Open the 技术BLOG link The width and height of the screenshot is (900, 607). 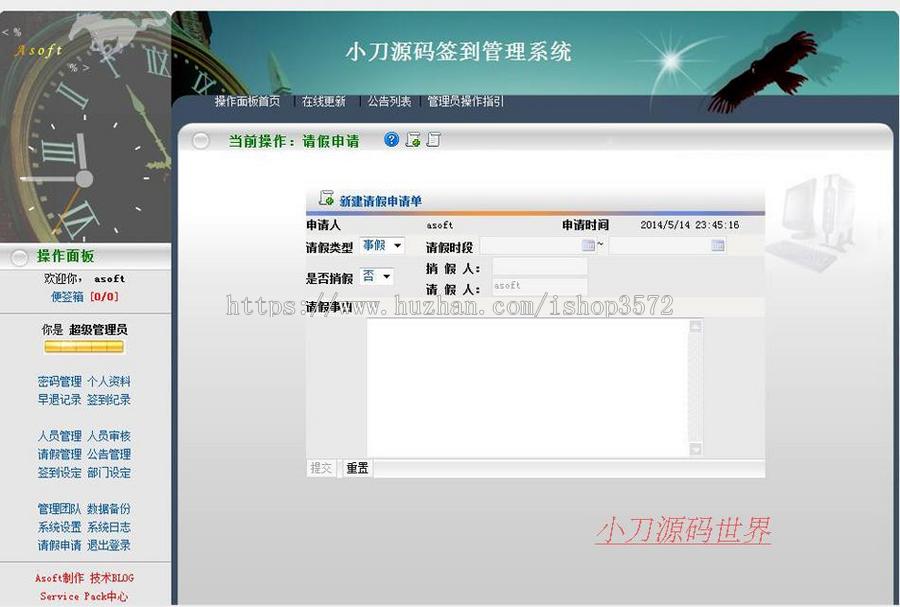(112, 578)
